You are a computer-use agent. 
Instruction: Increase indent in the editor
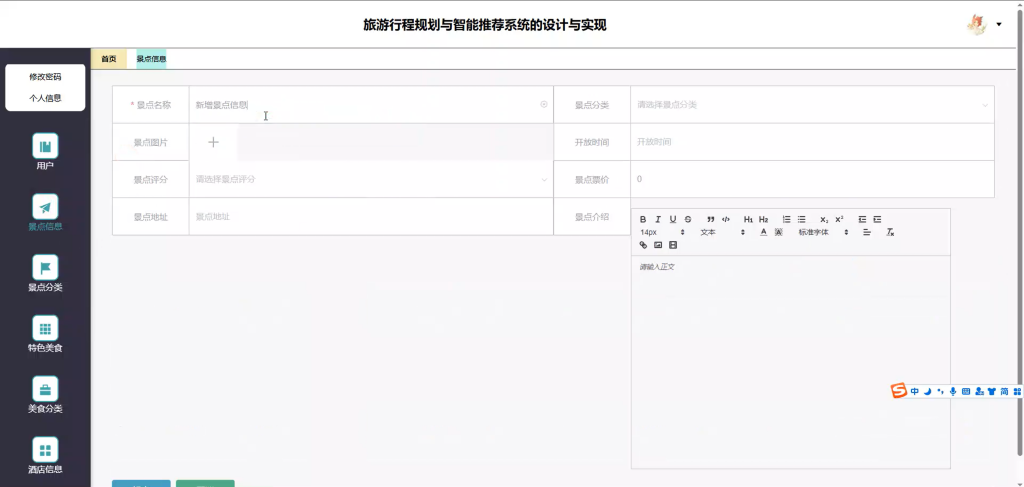pyautogui.click(x=877, y=219)
